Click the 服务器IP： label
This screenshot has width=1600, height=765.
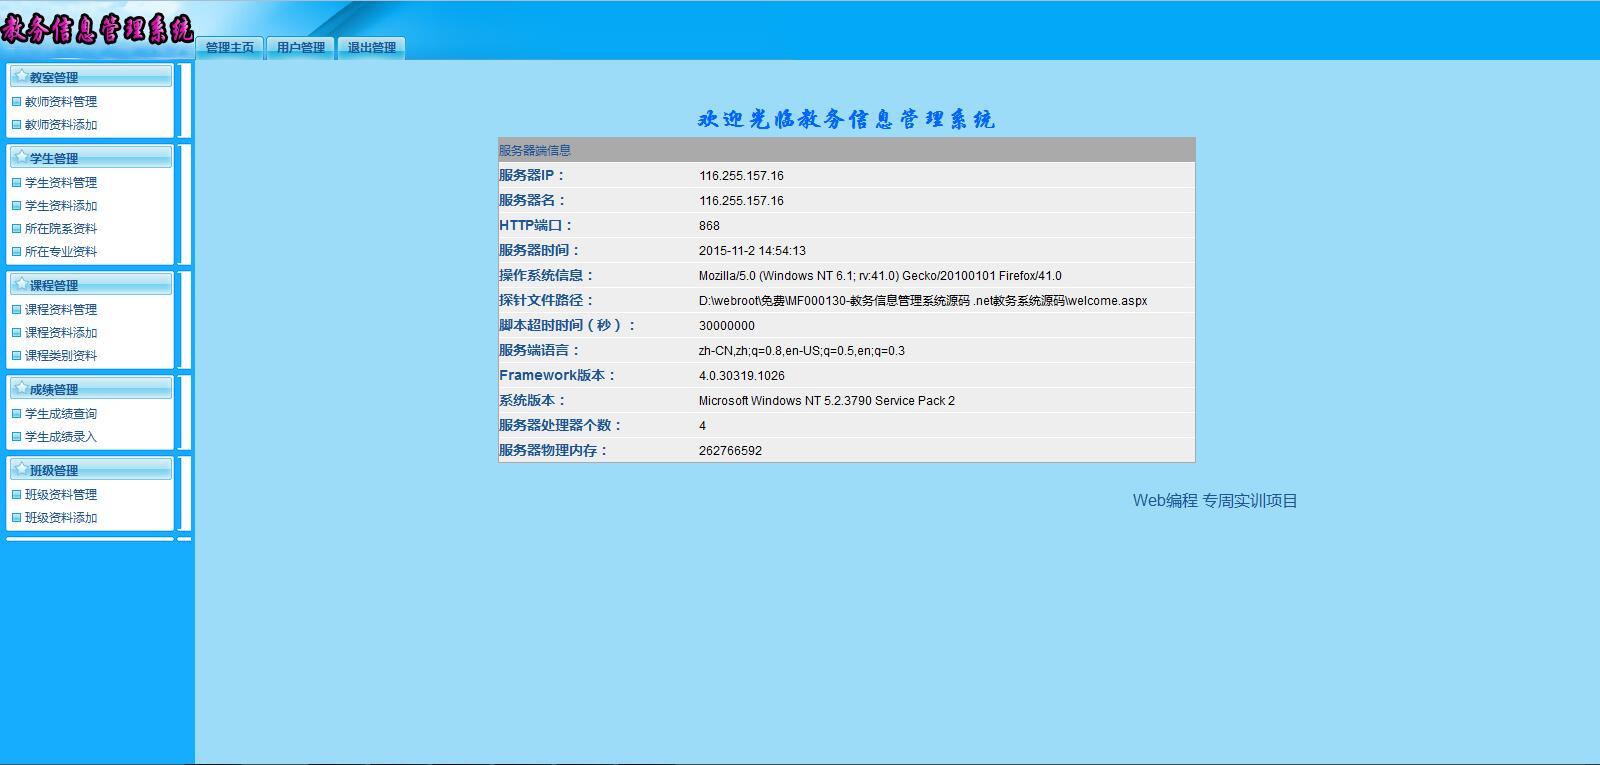coord(533,175)
